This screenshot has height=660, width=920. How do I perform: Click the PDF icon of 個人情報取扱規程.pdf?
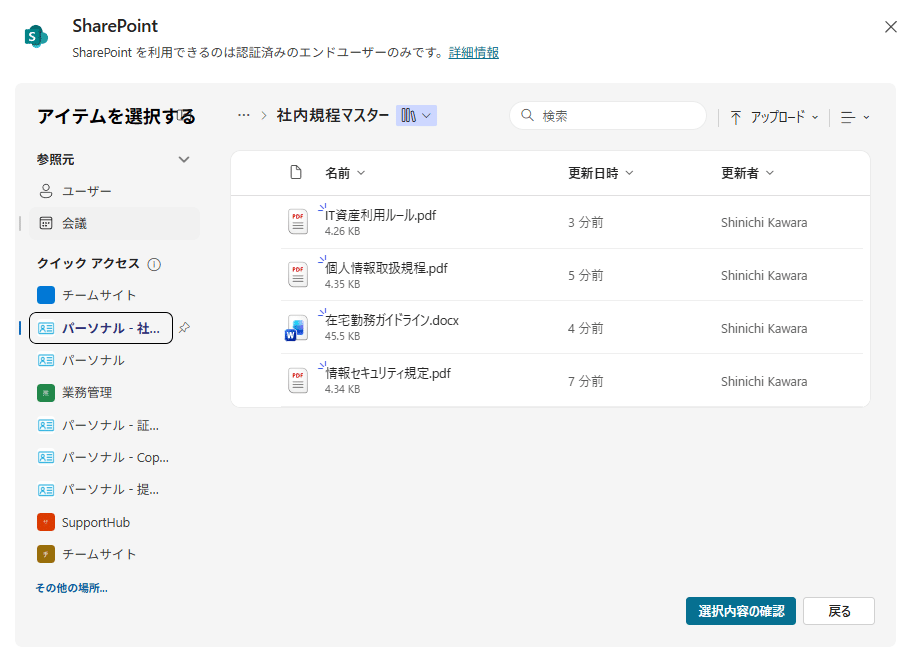[298, 275]
